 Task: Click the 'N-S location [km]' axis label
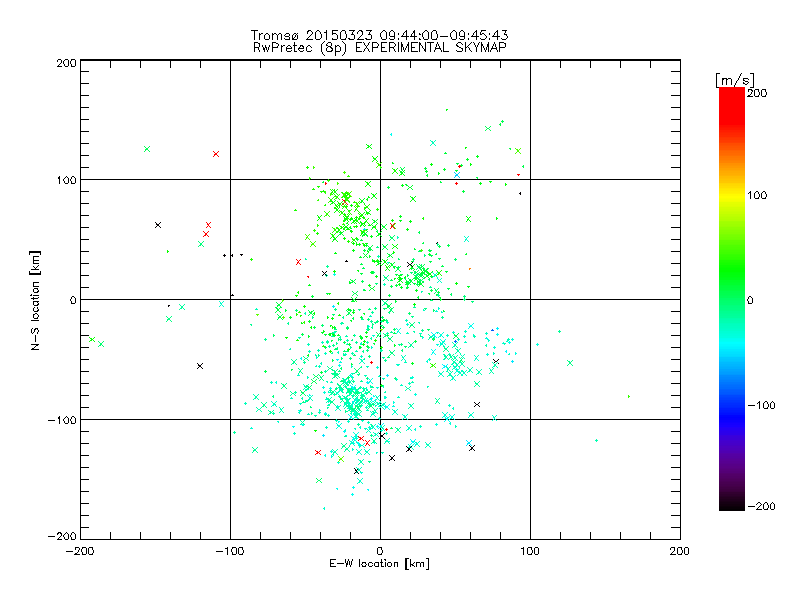coord(35,300)
